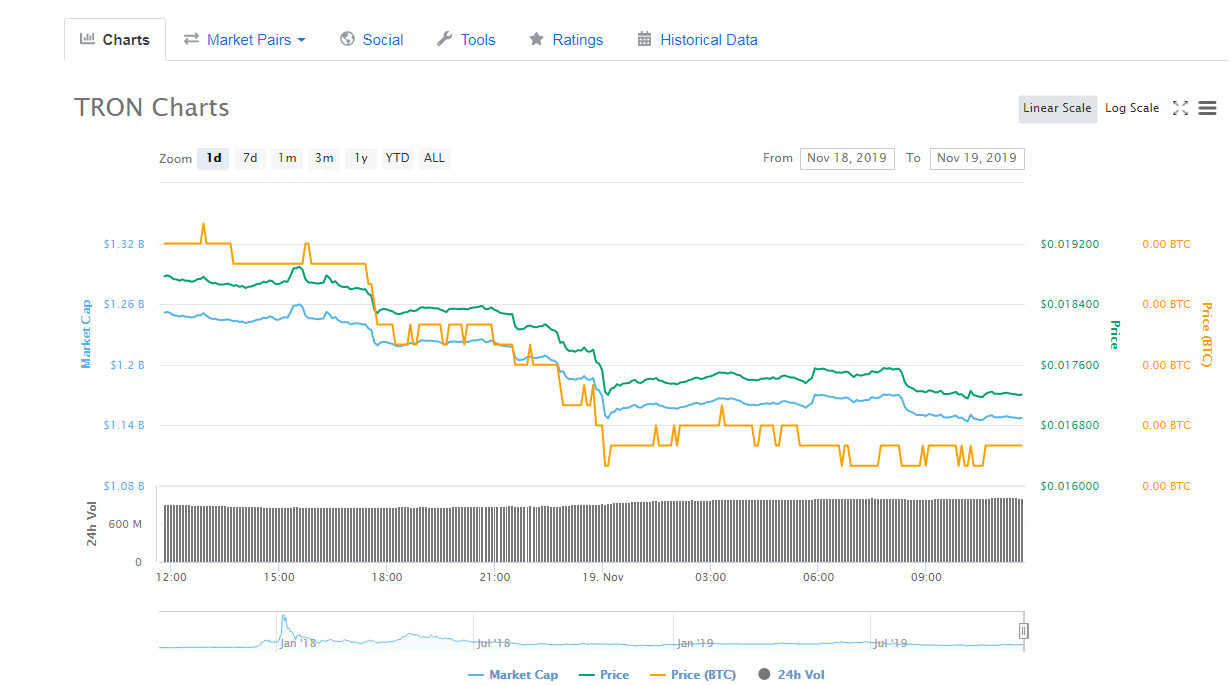
Task: Set zoom to 1d
Action: [x=213, y=158]
